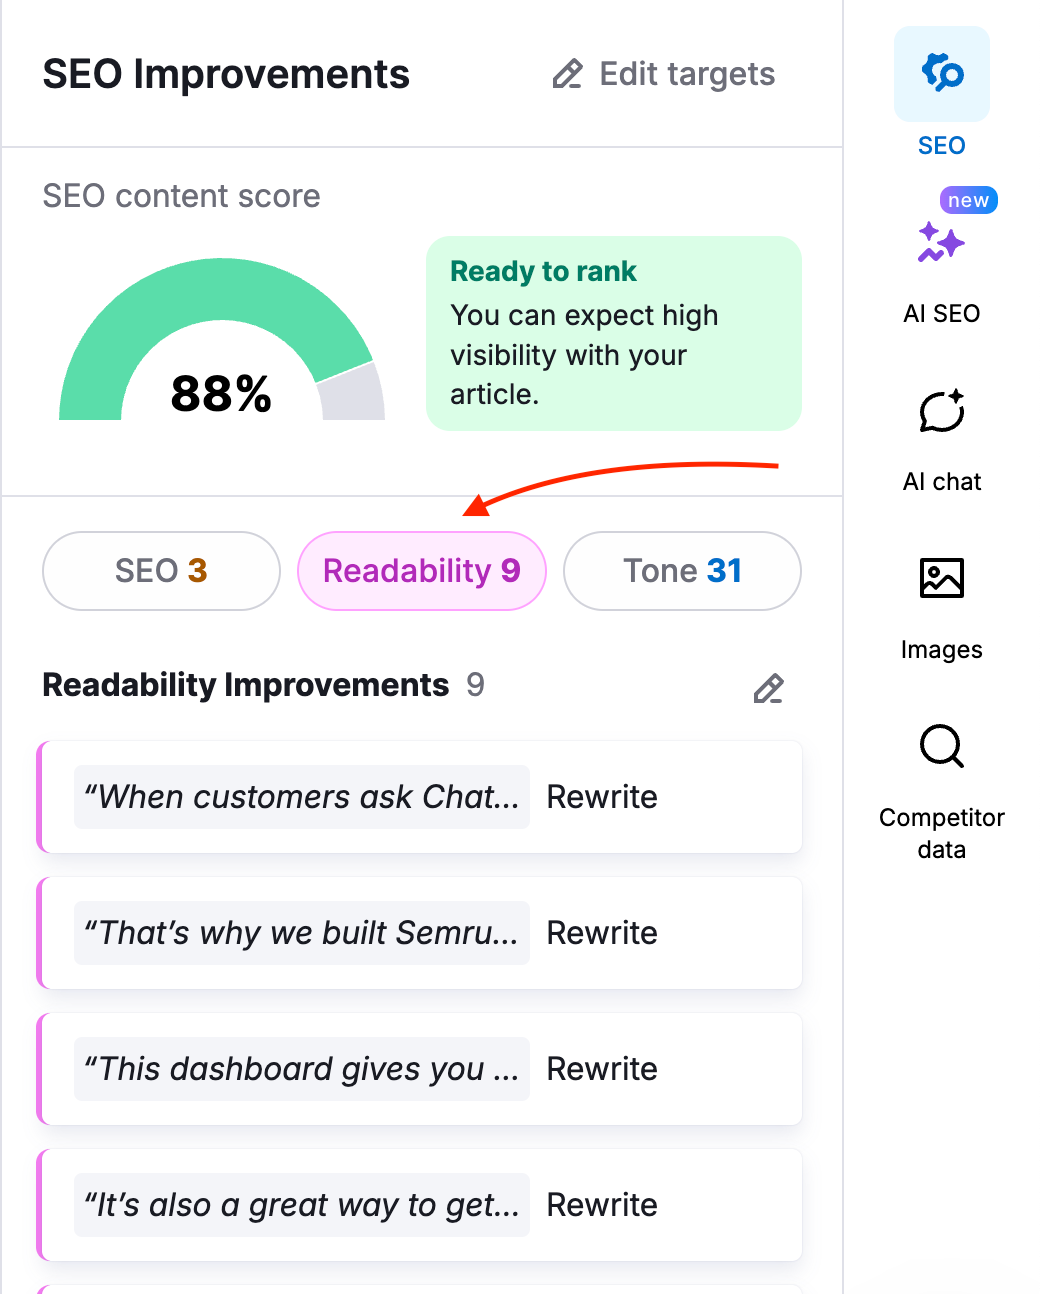Select the AI SEO sparkles icon
Viewport: 1040px width, 1294px height.
point(941,243)
